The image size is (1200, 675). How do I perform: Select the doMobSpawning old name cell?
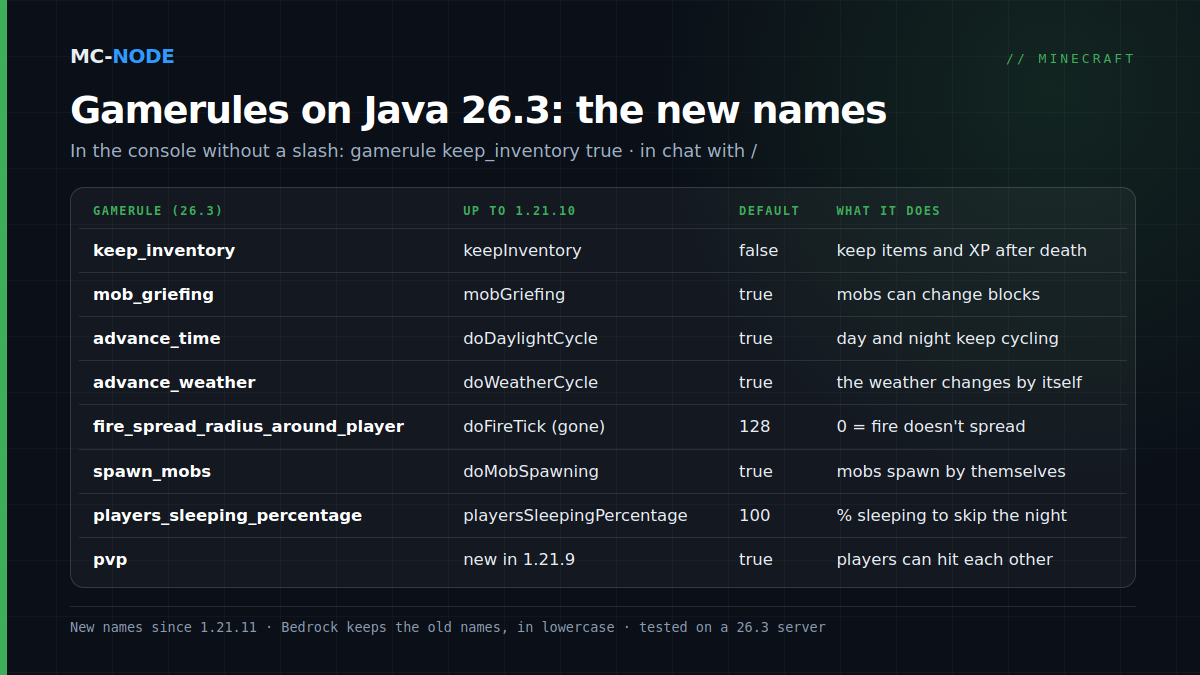point(531,471)
